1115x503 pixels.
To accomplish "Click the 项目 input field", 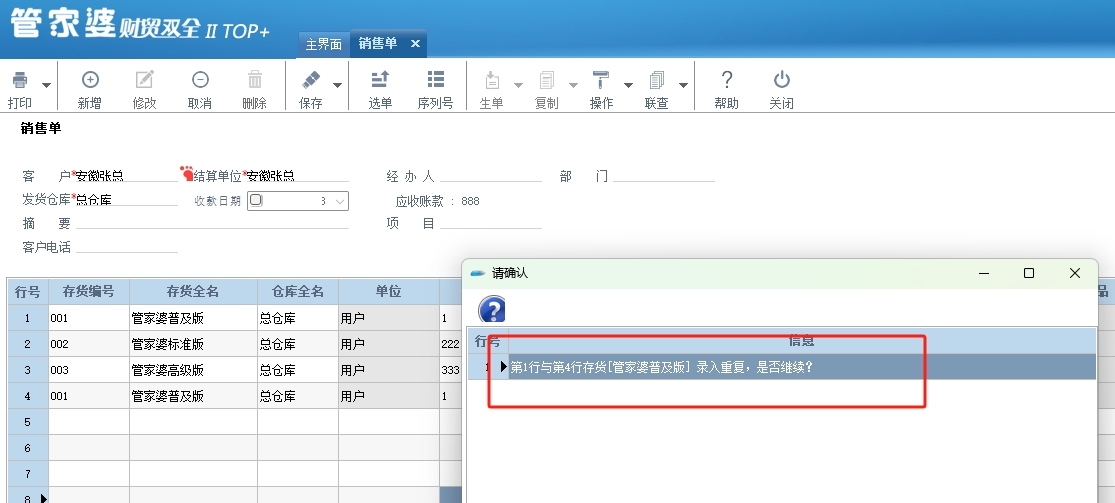I will 491,223.
